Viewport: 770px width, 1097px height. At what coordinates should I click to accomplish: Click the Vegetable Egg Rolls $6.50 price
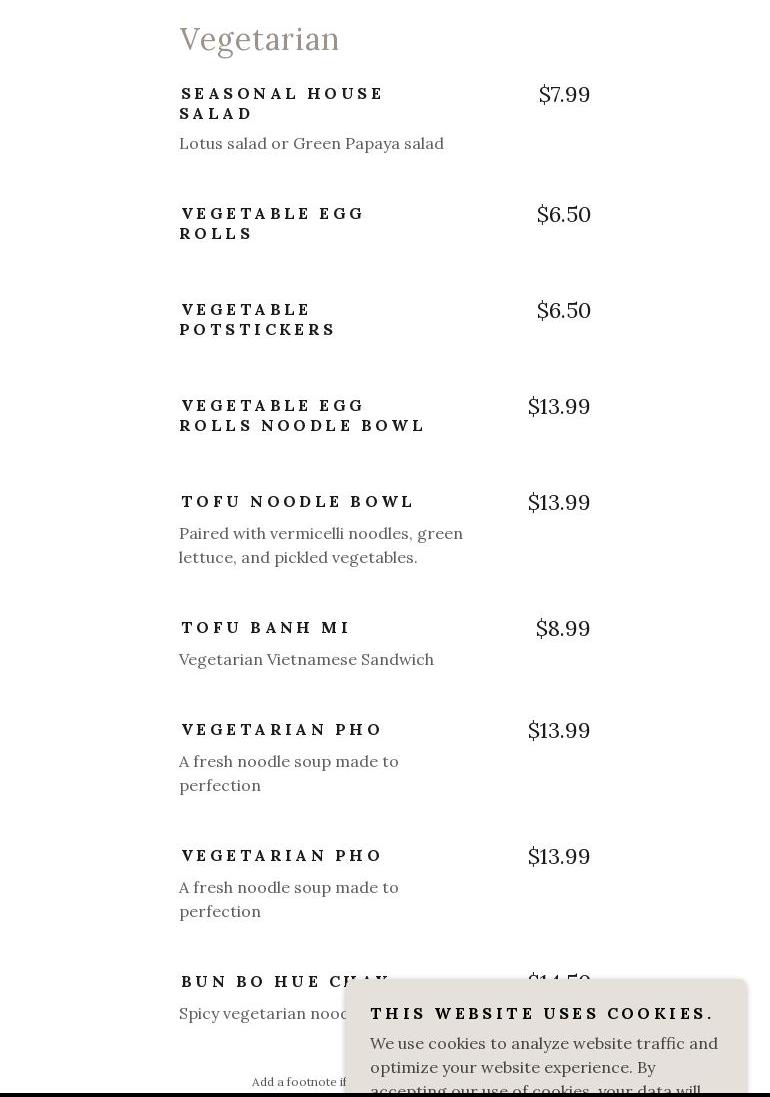[x=563, y=214]
